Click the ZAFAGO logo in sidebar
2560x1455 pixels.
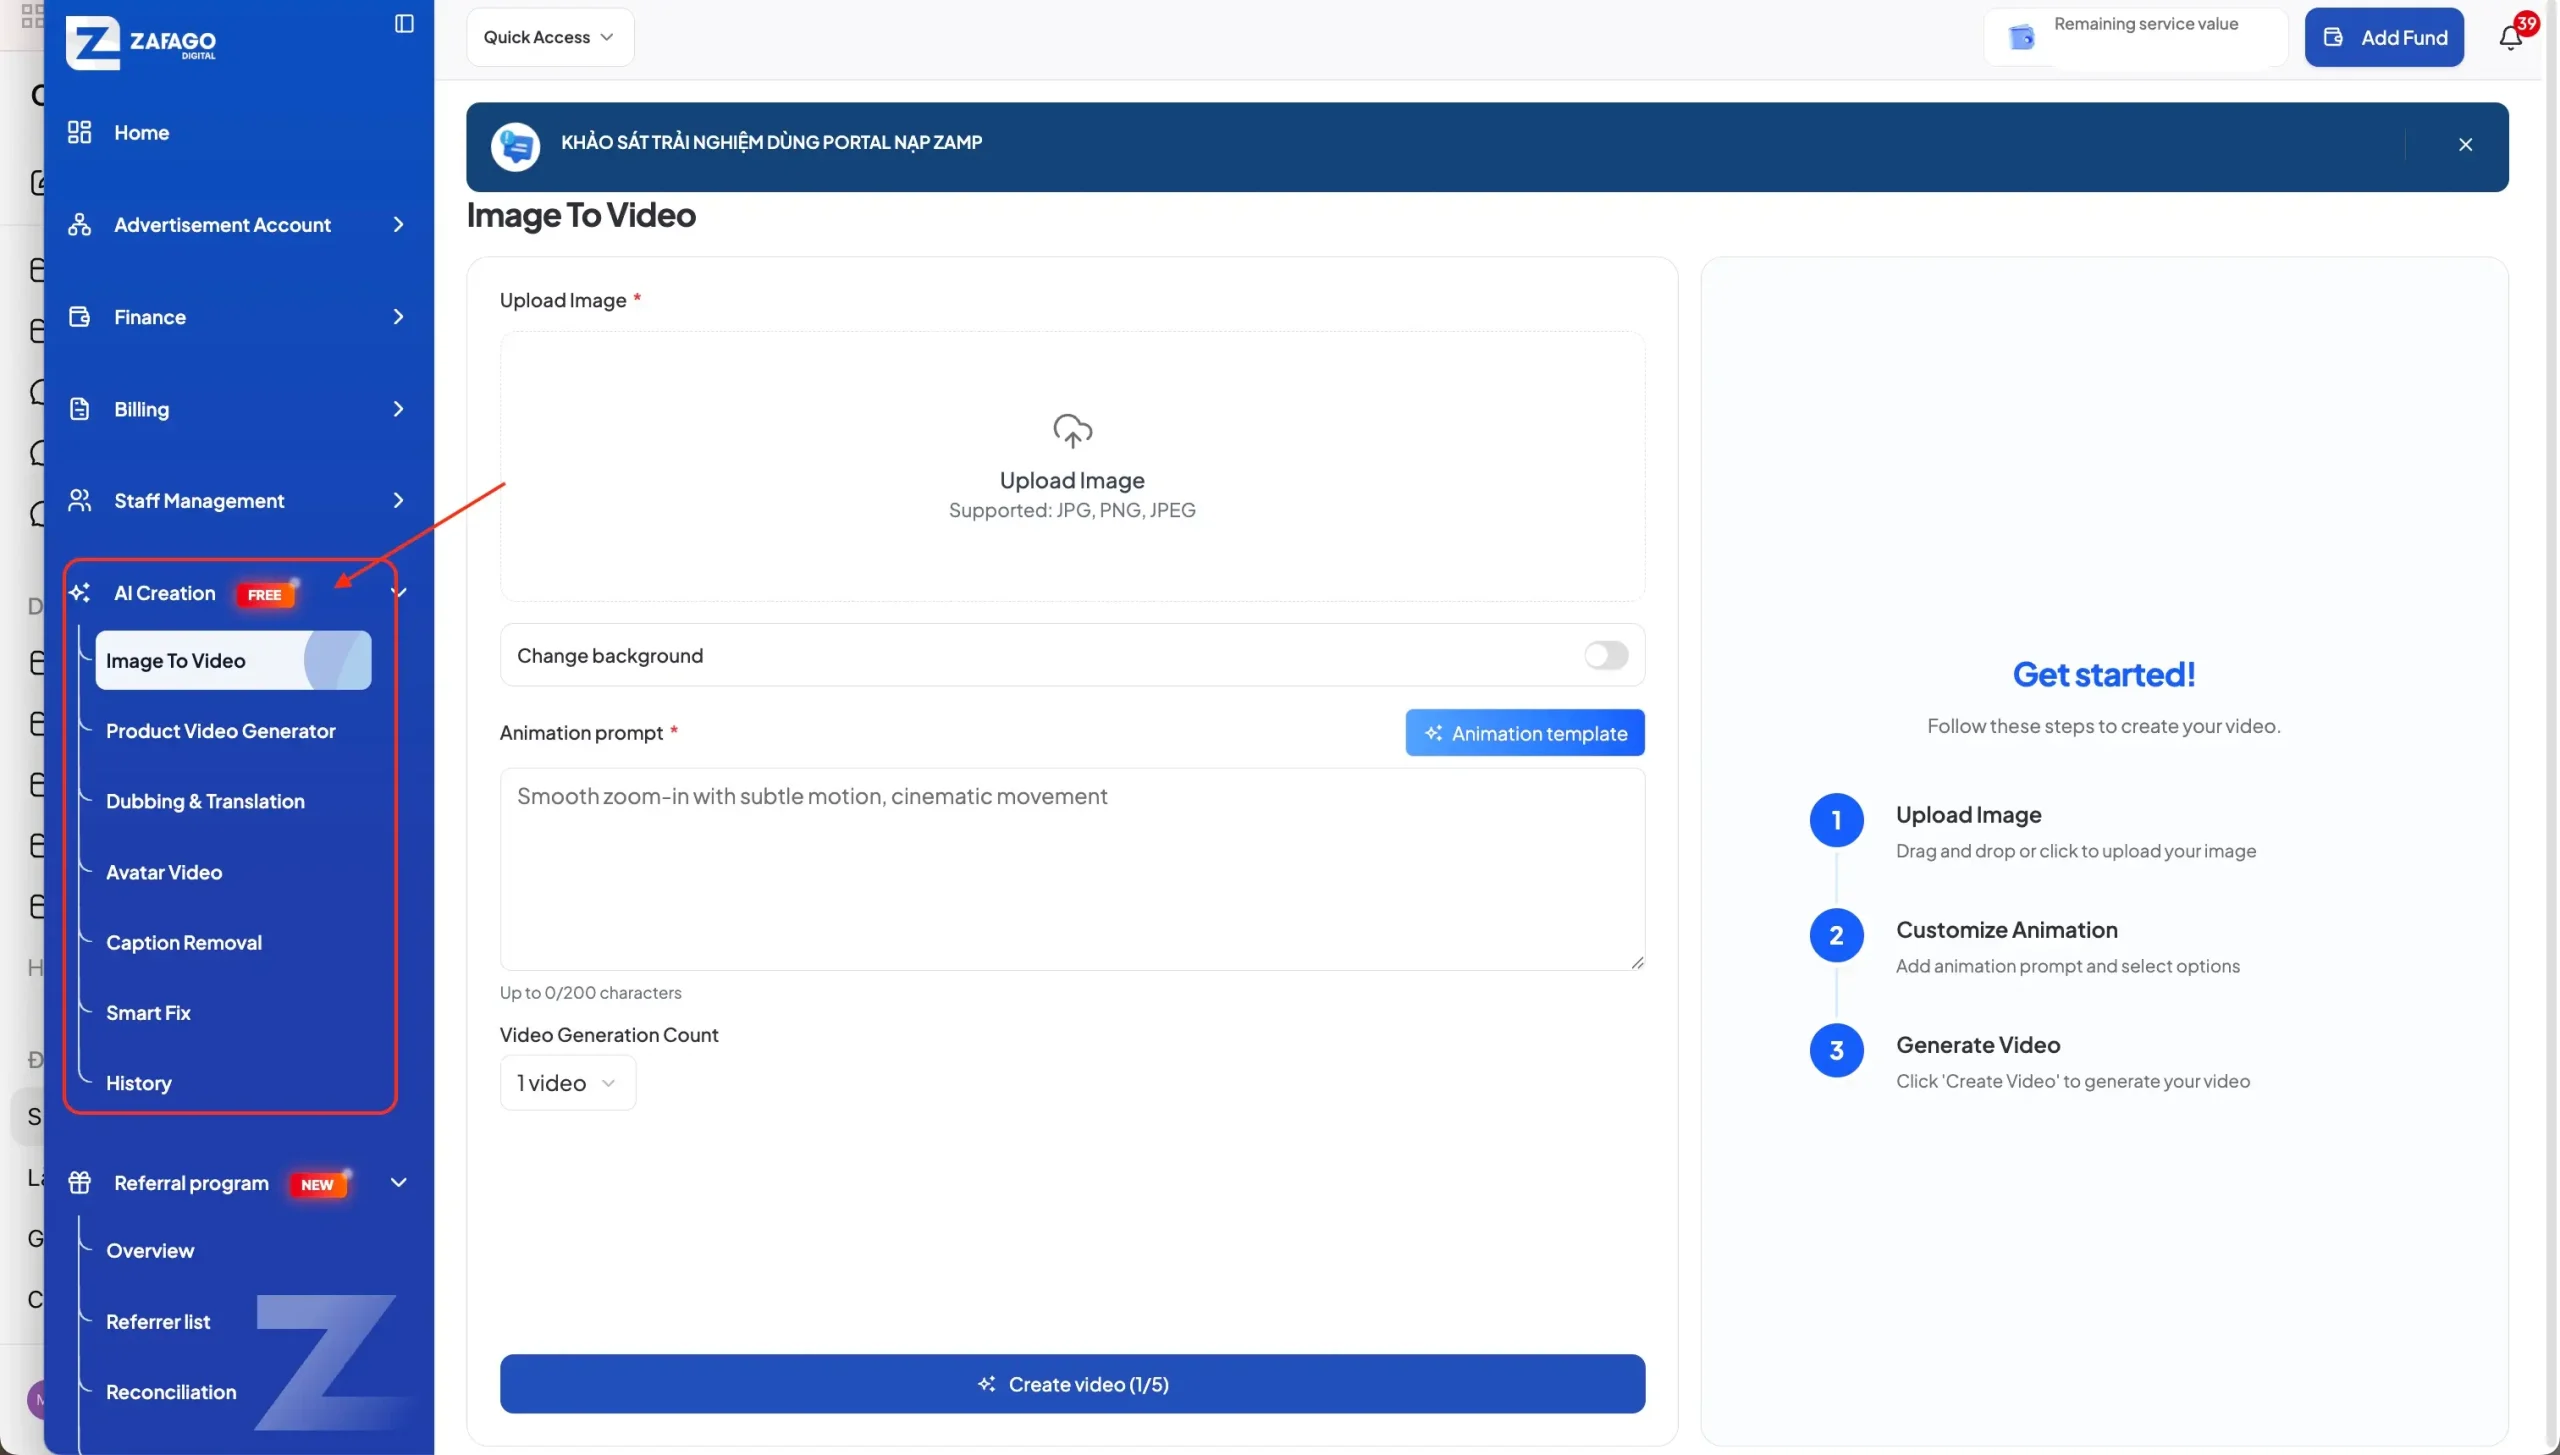coord(141,42)
